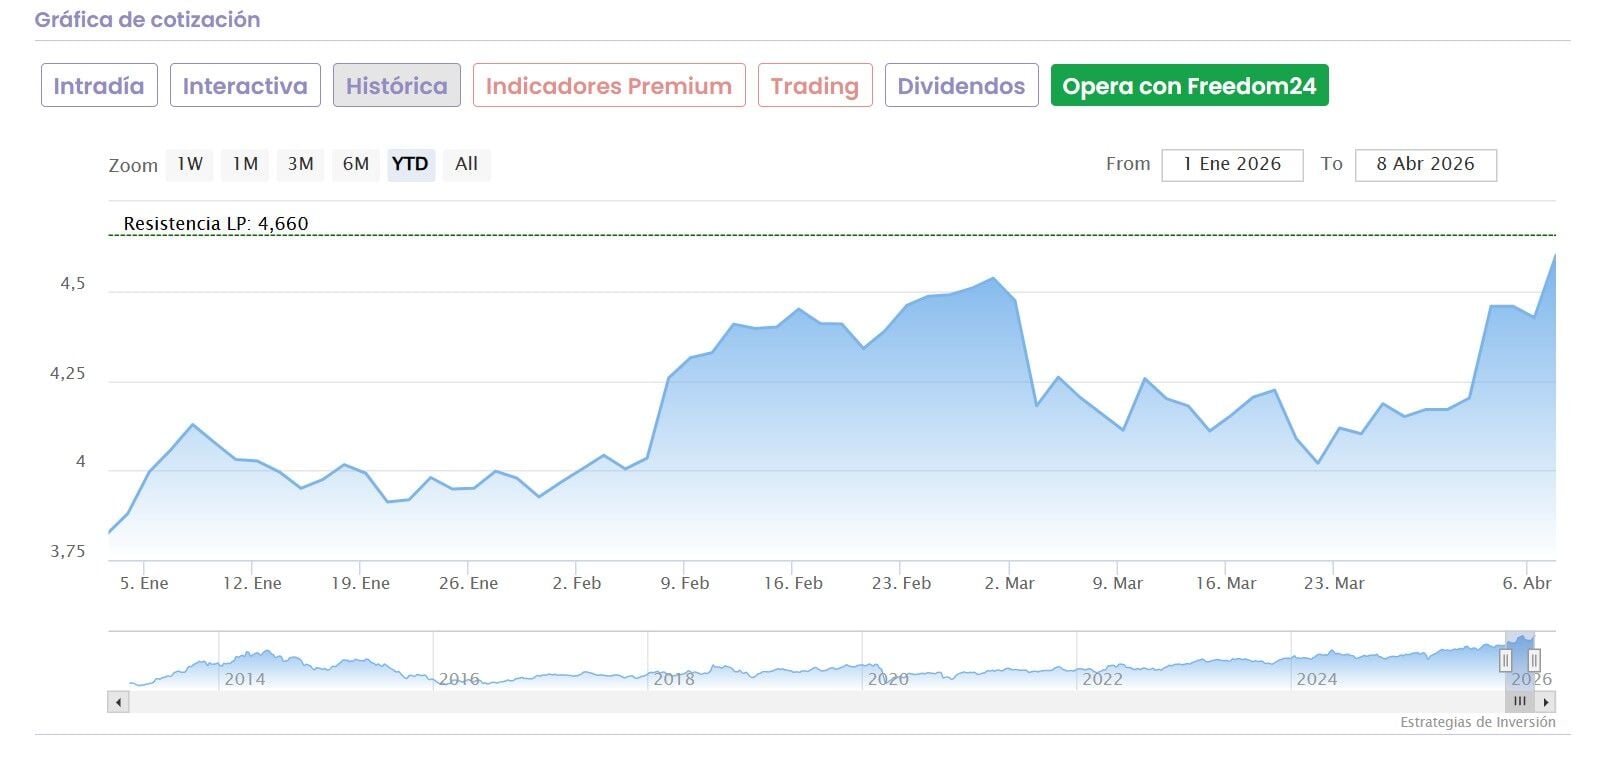The width and height of the screenshot is (1597, 782).
Task: Select the Histórica tab
Action: [x=396, y=86]
